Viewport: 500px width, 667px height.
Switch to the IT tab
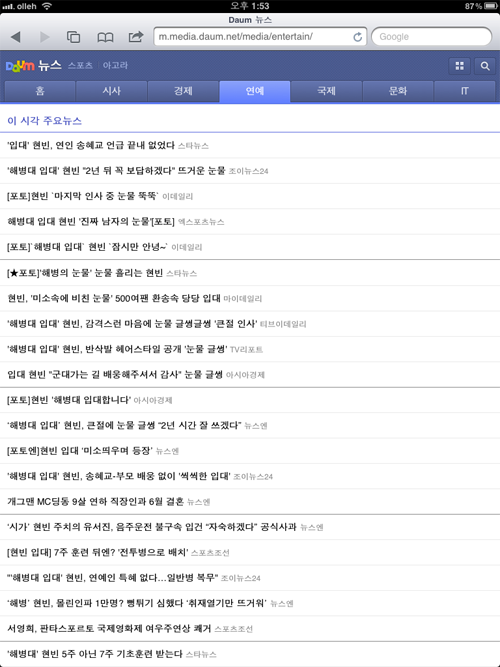pyautogui.click(x=465, y=91)
